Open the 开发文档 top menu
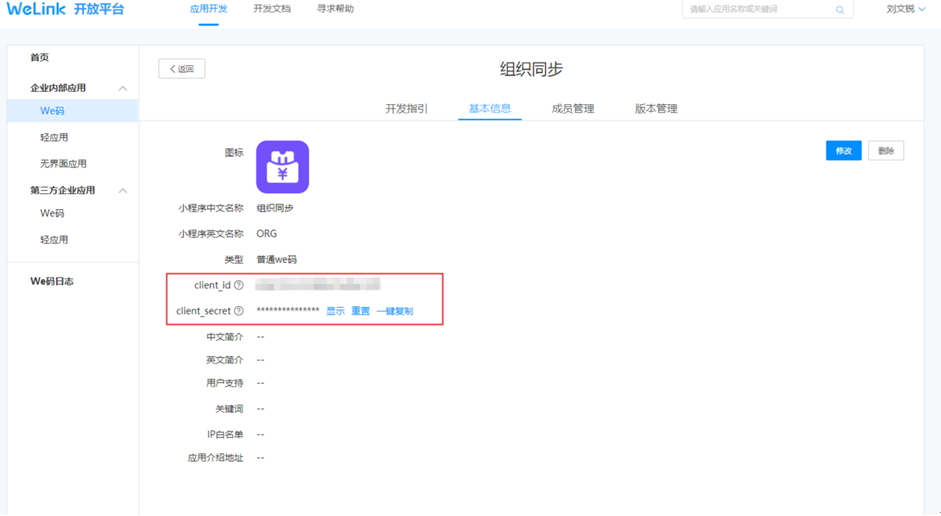This screenshot has height=516, width=941. tap(272, 9)
